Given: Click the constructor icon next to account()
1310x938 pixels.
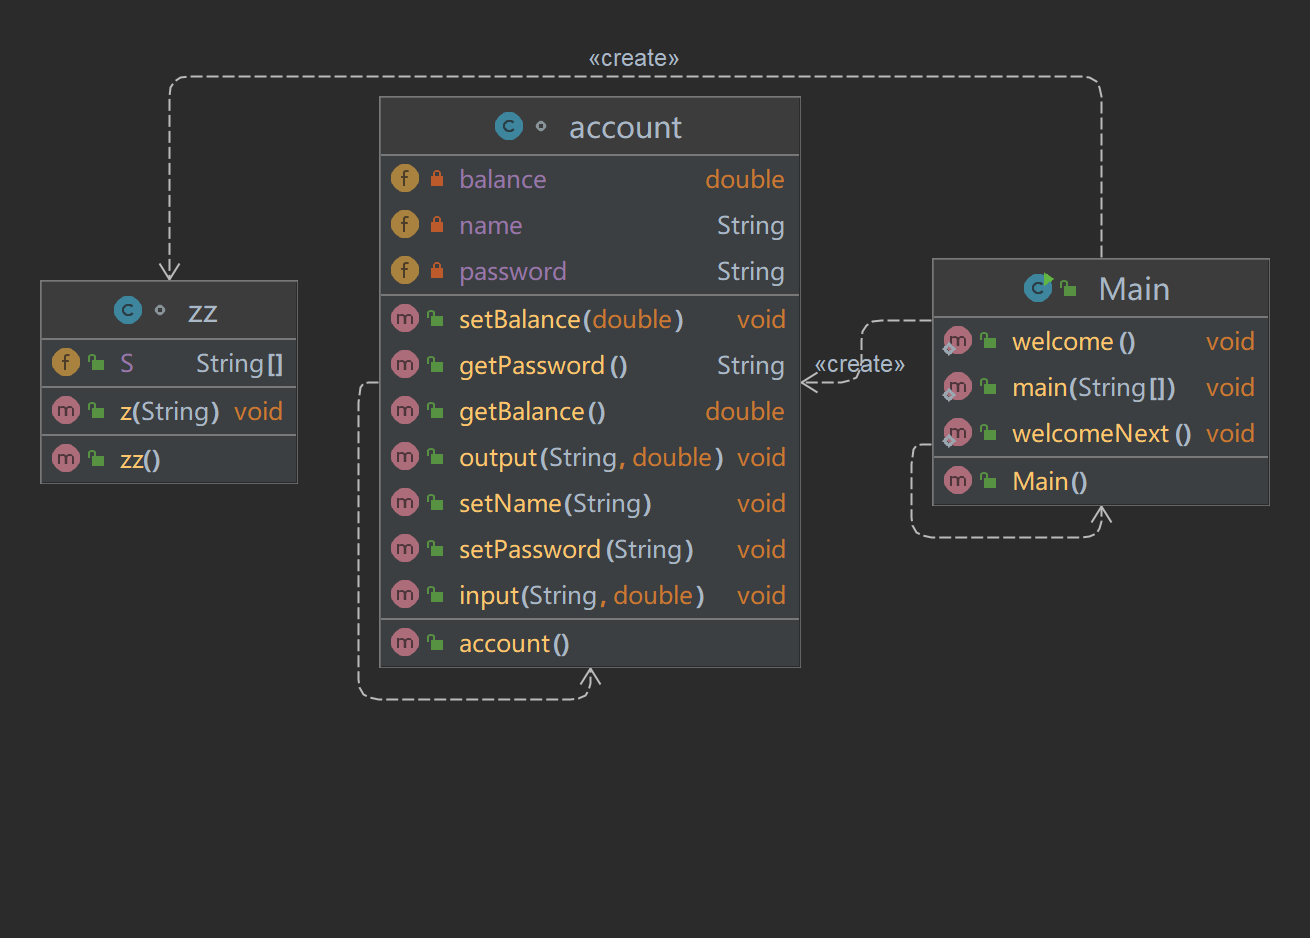Looking at the screenshot, I should [404, 642].
